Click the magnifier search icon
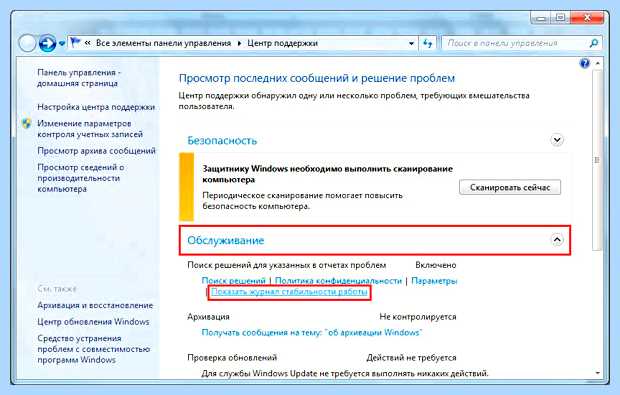 pyautogui.click(x=594, y=43)
